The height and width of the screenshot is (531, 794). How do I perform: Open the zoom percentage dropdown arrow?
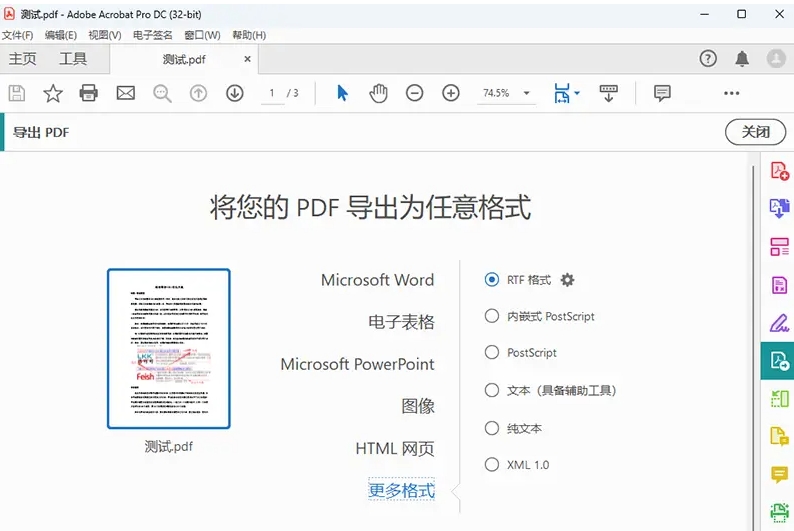(527, 93)
